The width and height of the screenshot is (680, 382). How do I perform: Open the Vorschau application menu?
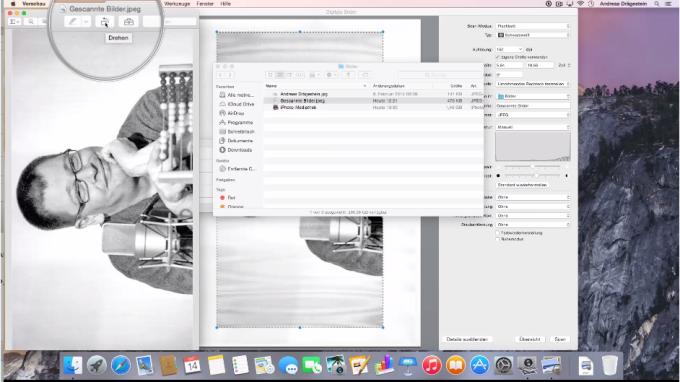[x=34, y=3]
